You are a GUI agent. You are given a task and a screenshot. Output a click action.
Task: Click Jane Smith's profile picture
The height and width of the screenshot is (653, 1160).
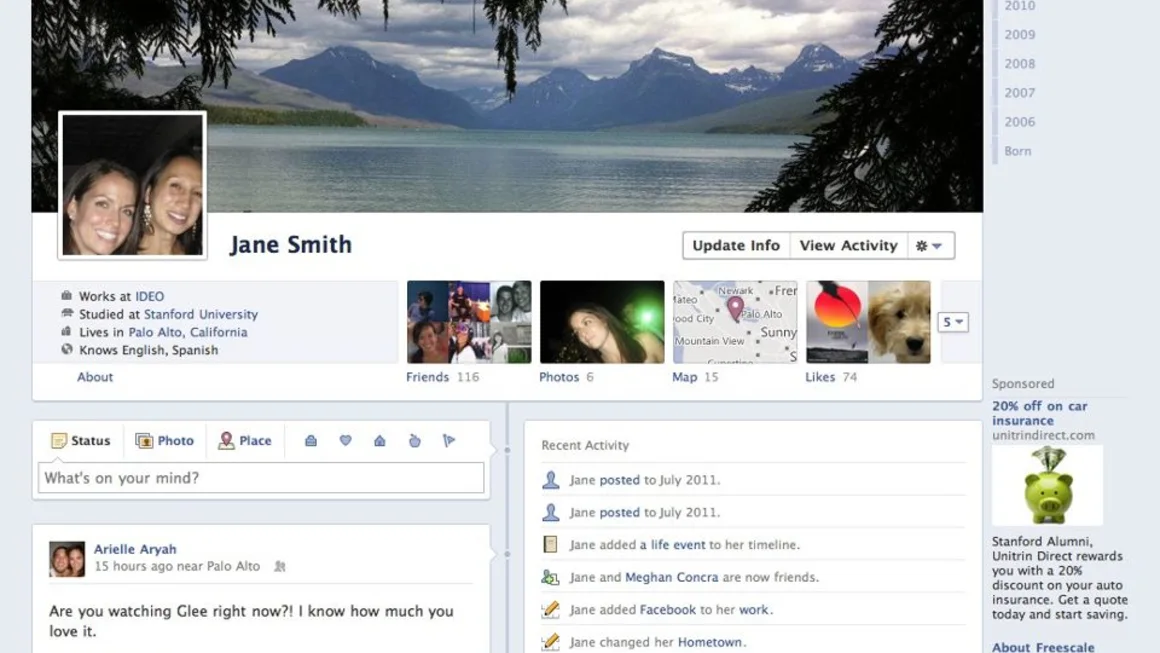(132, 185)
